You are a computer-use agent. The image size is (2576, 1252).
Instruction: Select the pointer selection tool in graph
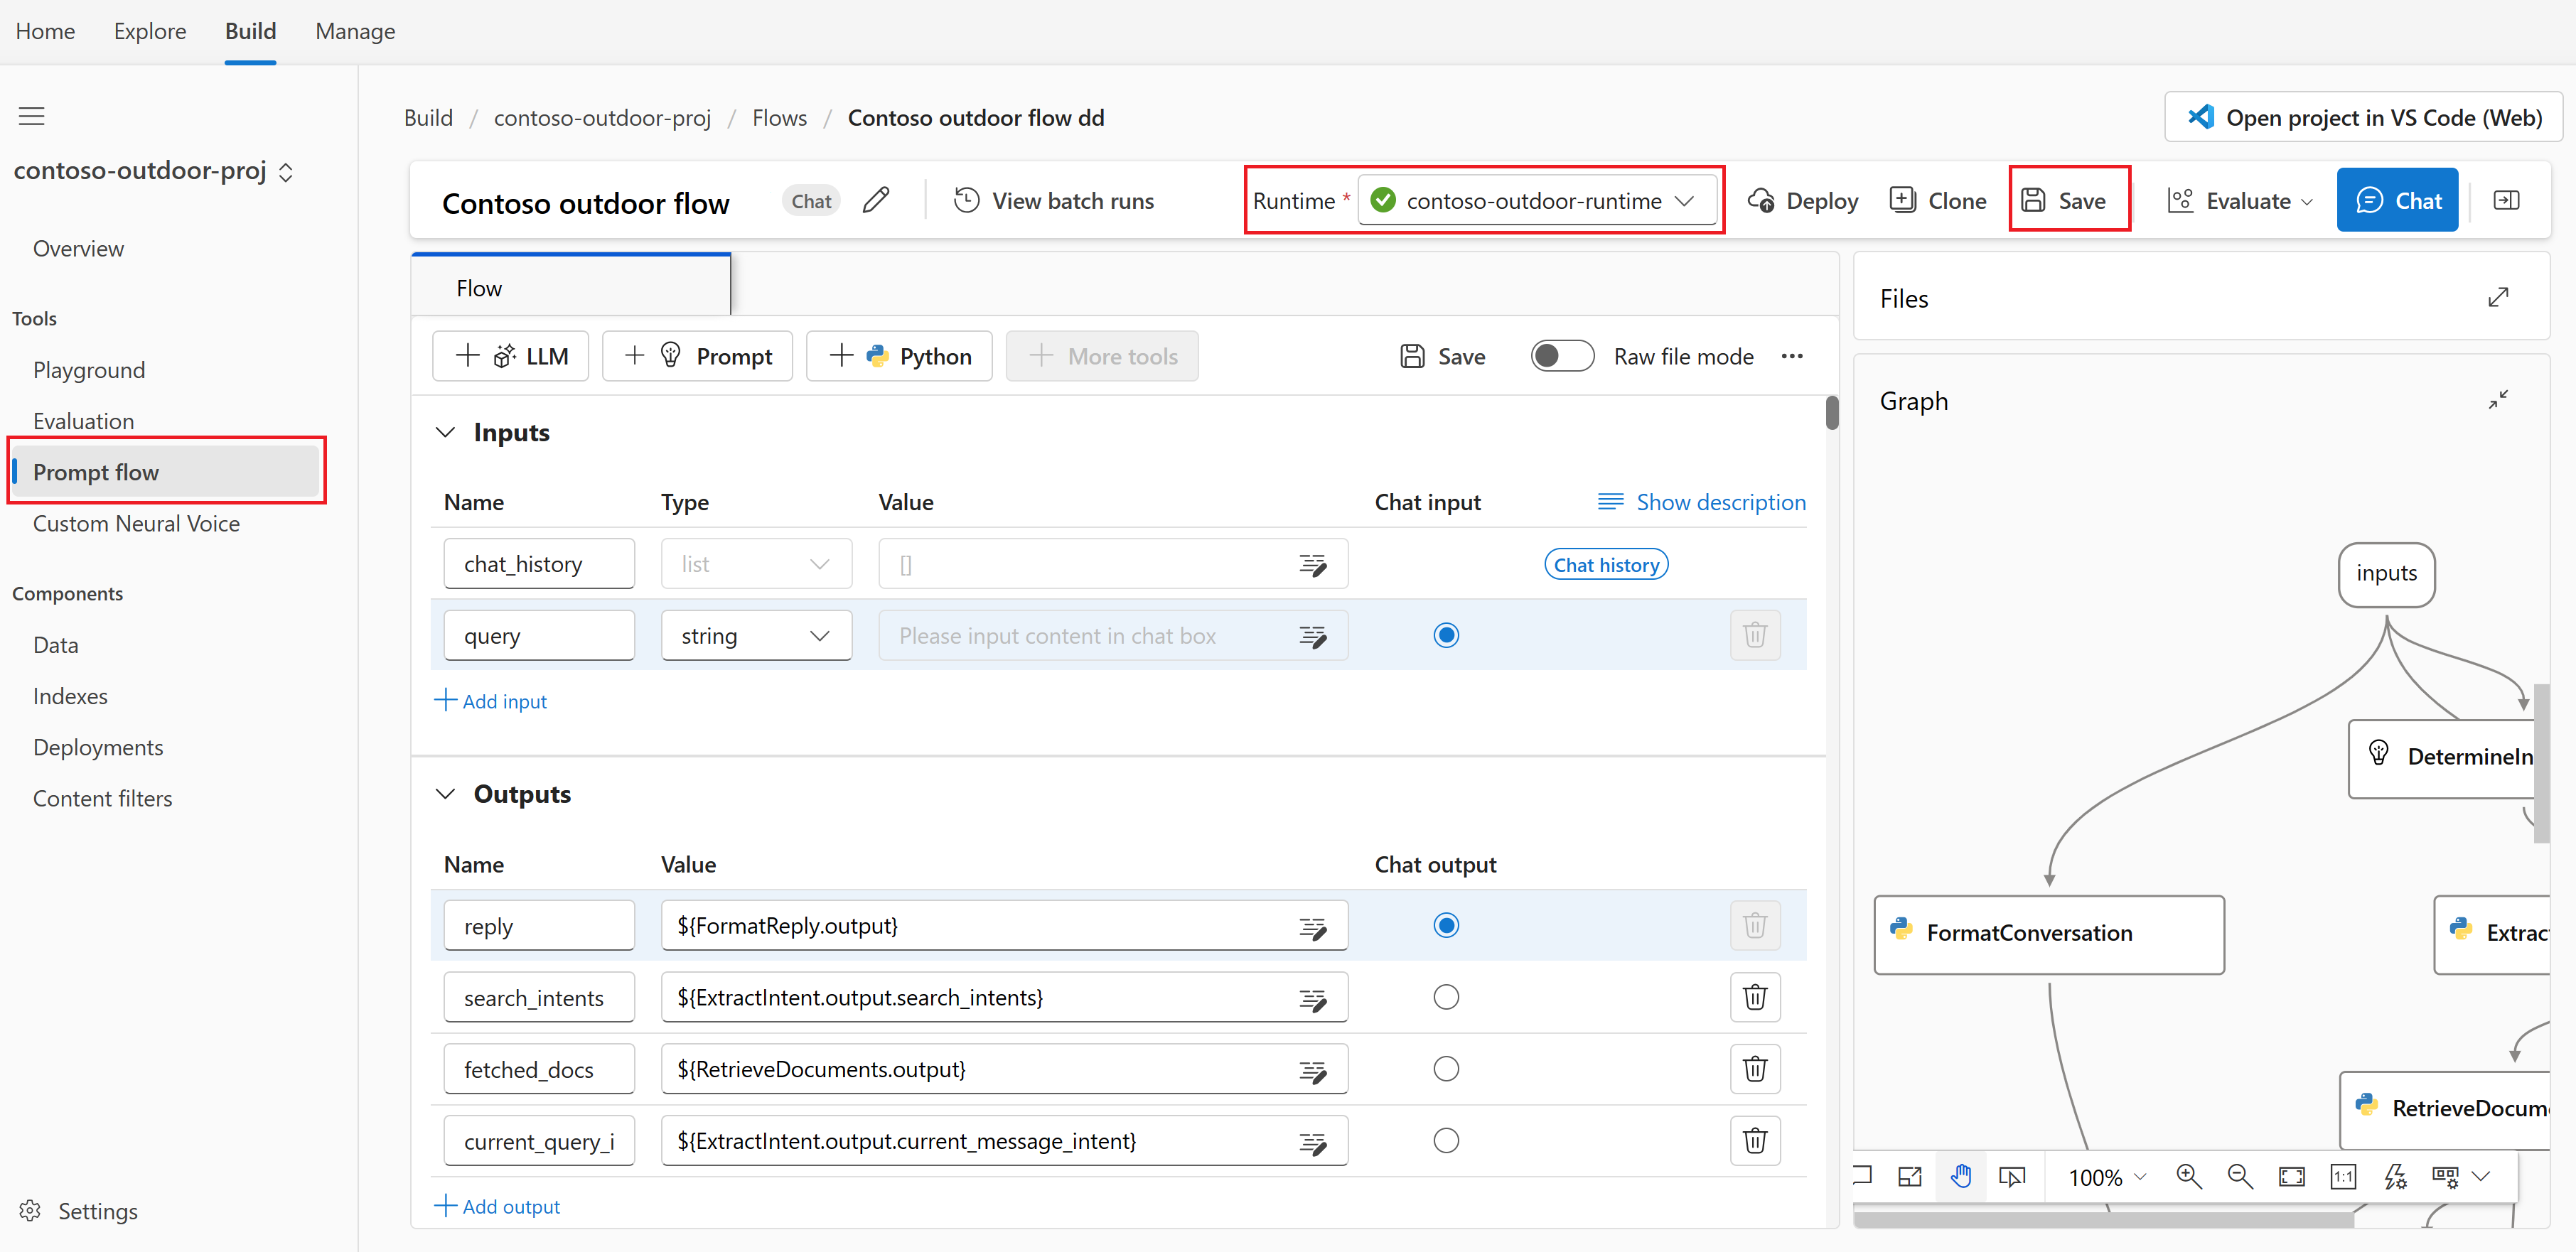click(2012, 1176)
